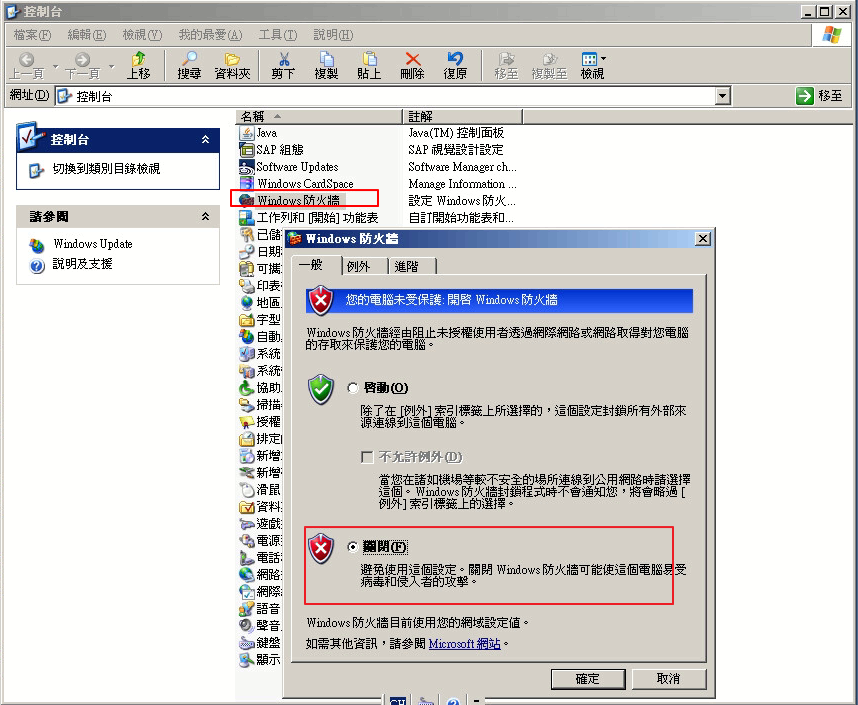Switch to the 一般 tab
The height and width of the screenshot is (705, 858).
point(316,265)
